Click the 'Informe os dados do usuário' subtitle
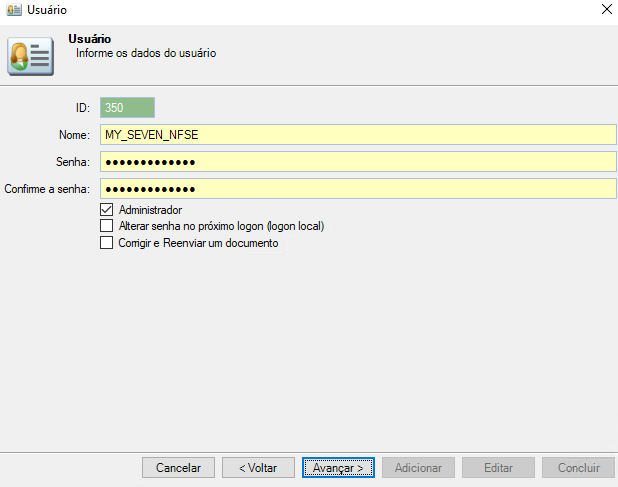This screenshot has width=618, height=487. pyautogui.click(x=146, y=53)
